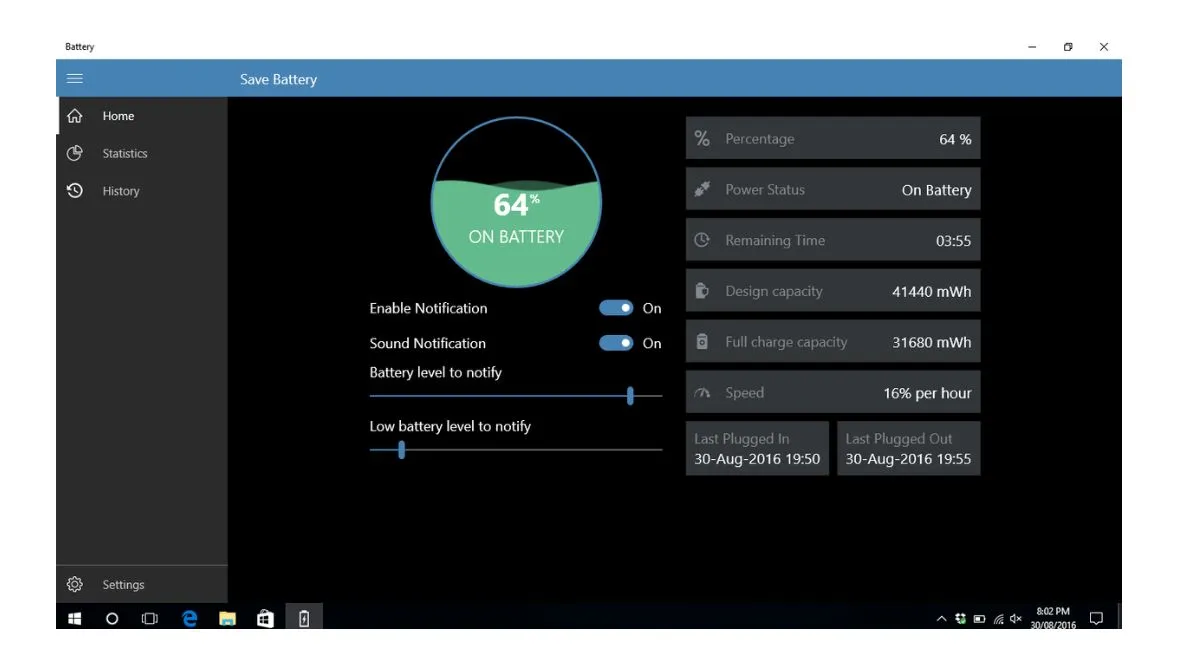
Task: Click the Home icon in sidebar
Action: [x=75, y=116]
